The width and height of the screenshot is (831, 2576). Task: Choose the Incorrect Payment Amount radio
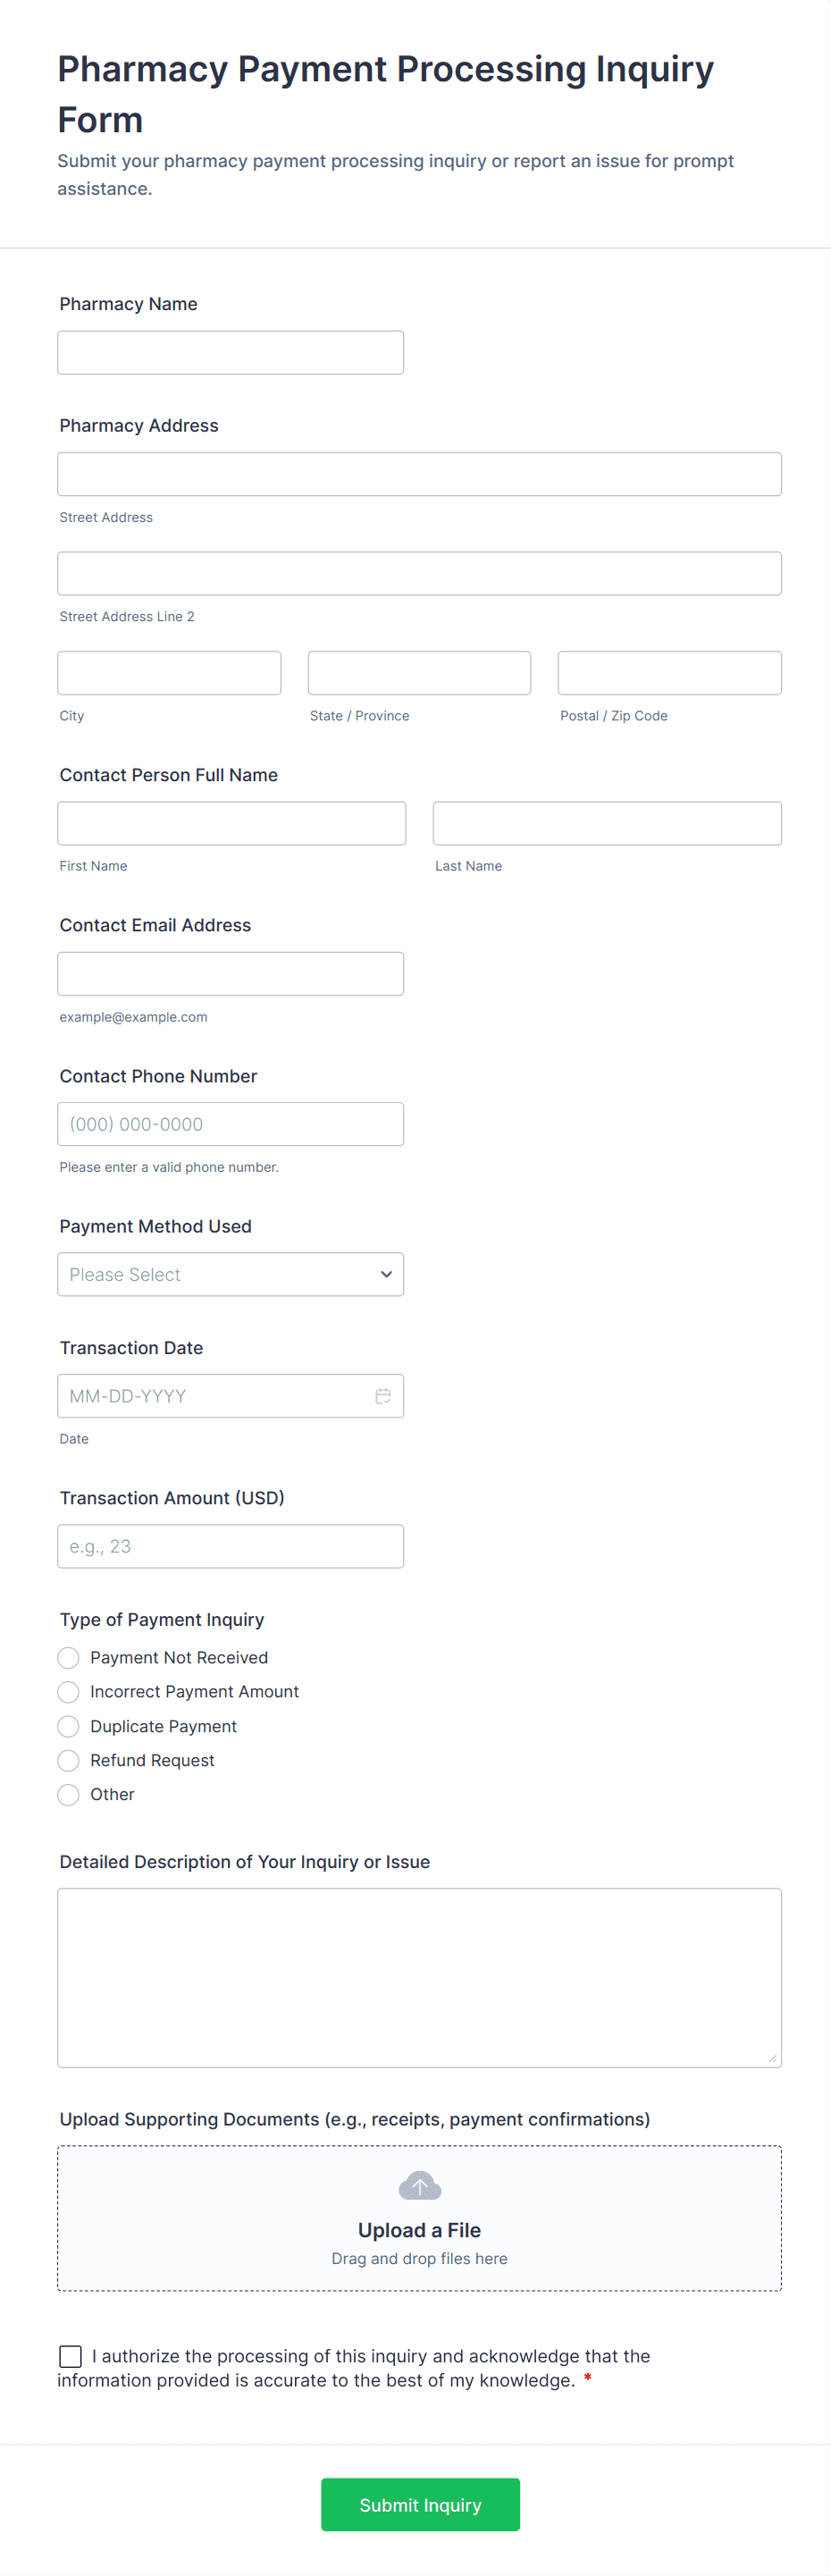click(69, 1692)
